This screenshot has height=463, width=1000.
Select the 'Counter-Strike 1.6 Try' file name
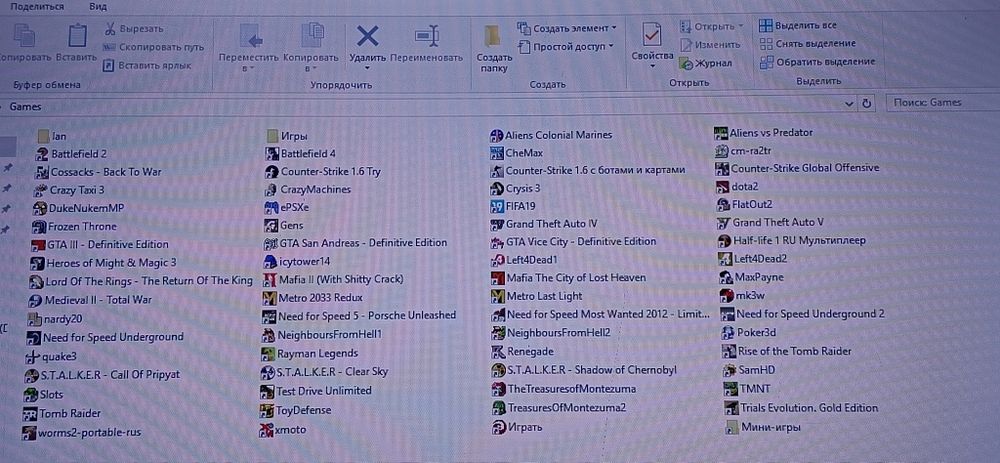tap(331, 172)
